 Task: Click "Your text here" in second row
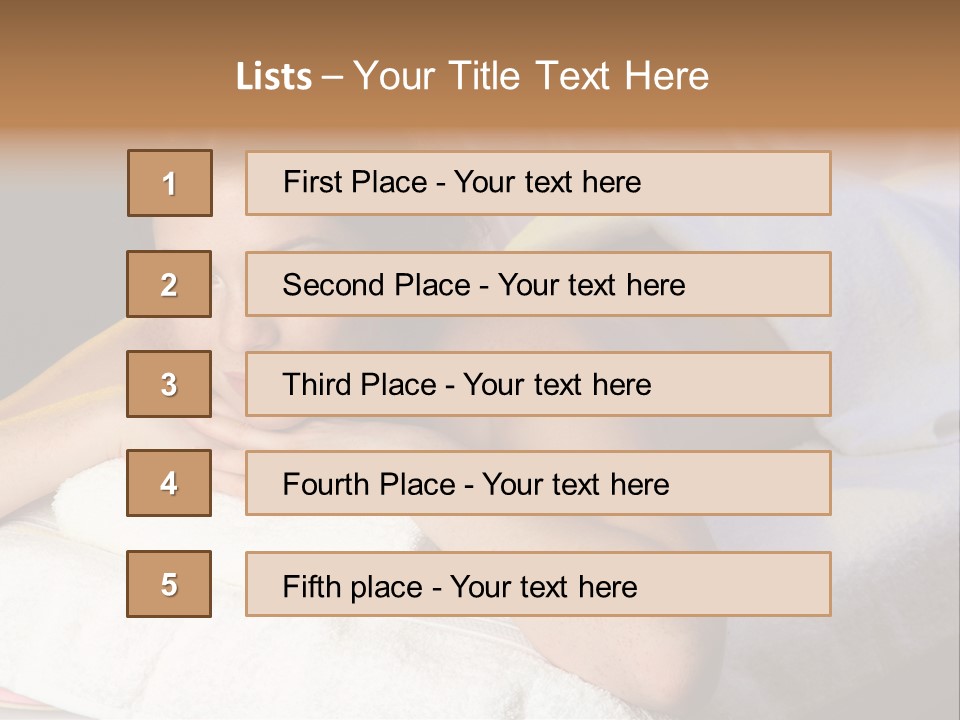pyautogui.click(x=591, y=285)
